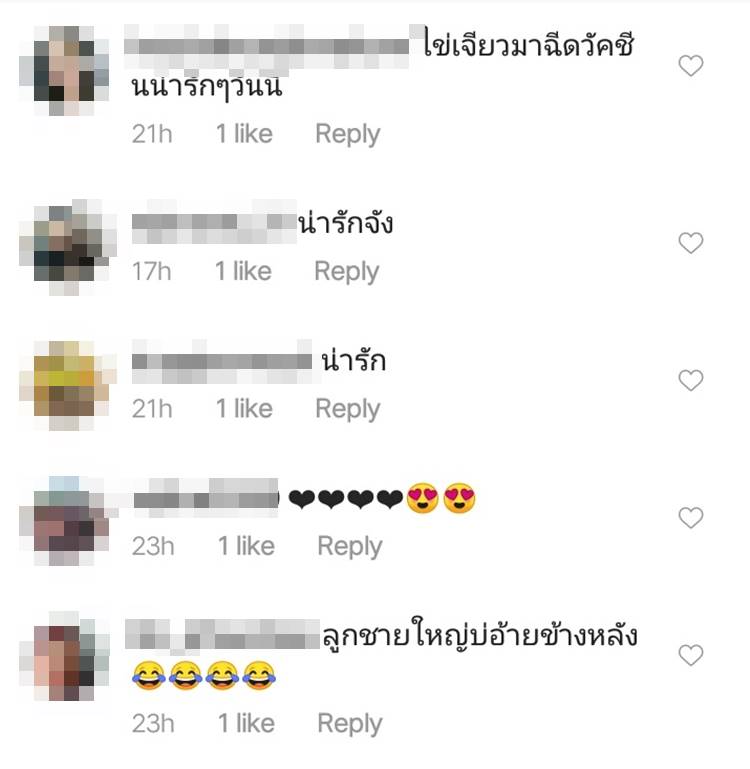
Task: View 1 like on heart emoji comment
Action: [246, 546]
